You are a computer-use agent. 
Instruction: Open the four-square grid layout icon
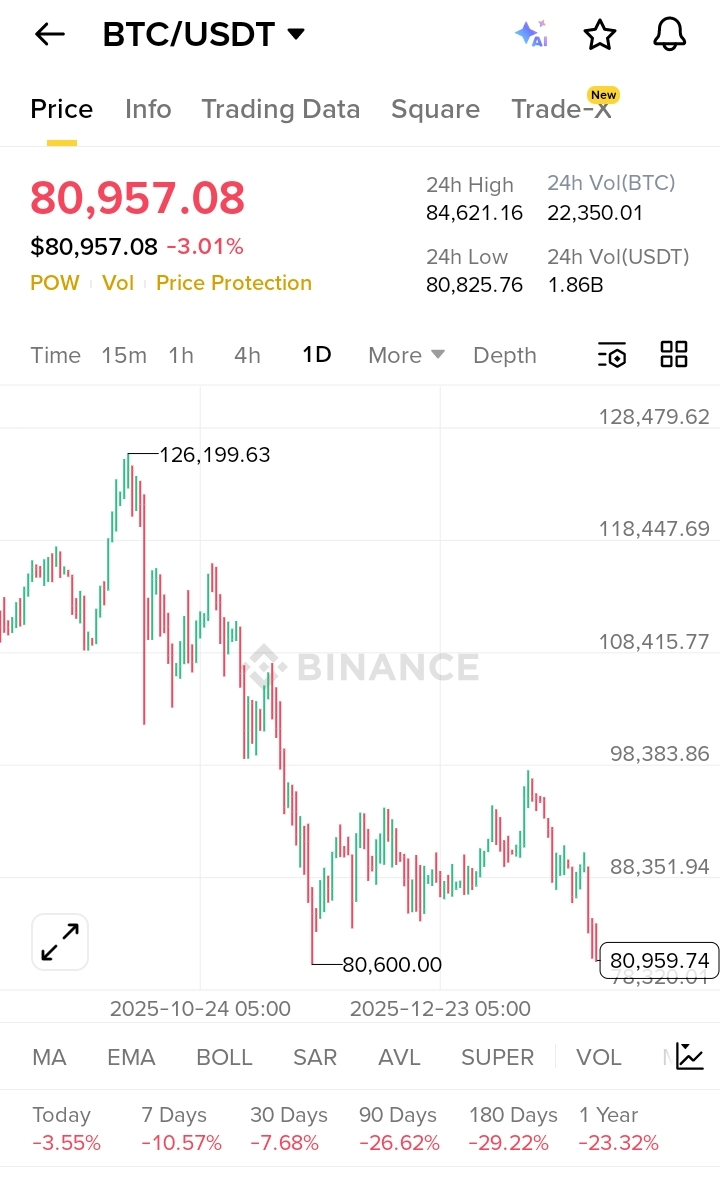tap(674, 354)
